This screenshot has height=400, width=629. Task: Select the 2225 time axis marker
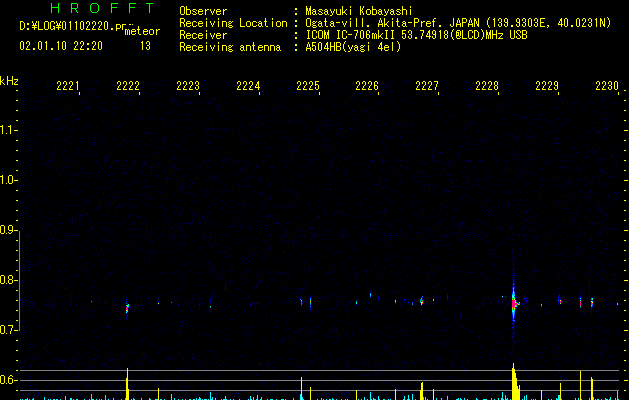(x=308, y=85)
